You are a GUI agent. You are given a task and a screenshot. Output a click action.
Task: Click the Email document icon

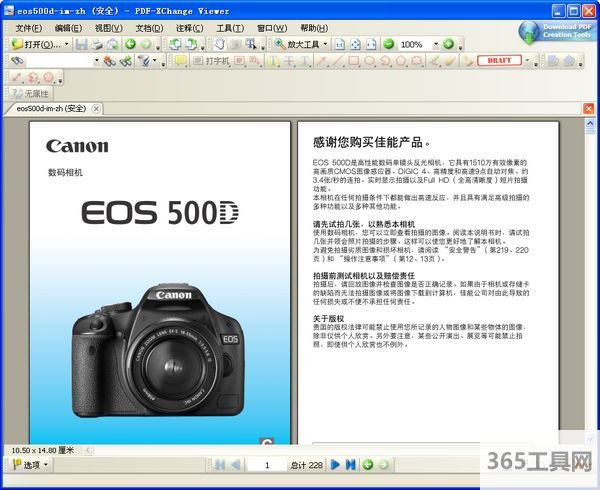112,44
